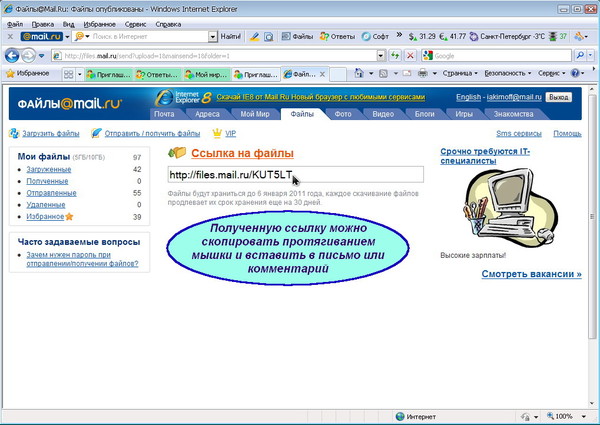
Task: Expand the Mail.ru toolbar double-chevron overflow
Action: point(399,35)
